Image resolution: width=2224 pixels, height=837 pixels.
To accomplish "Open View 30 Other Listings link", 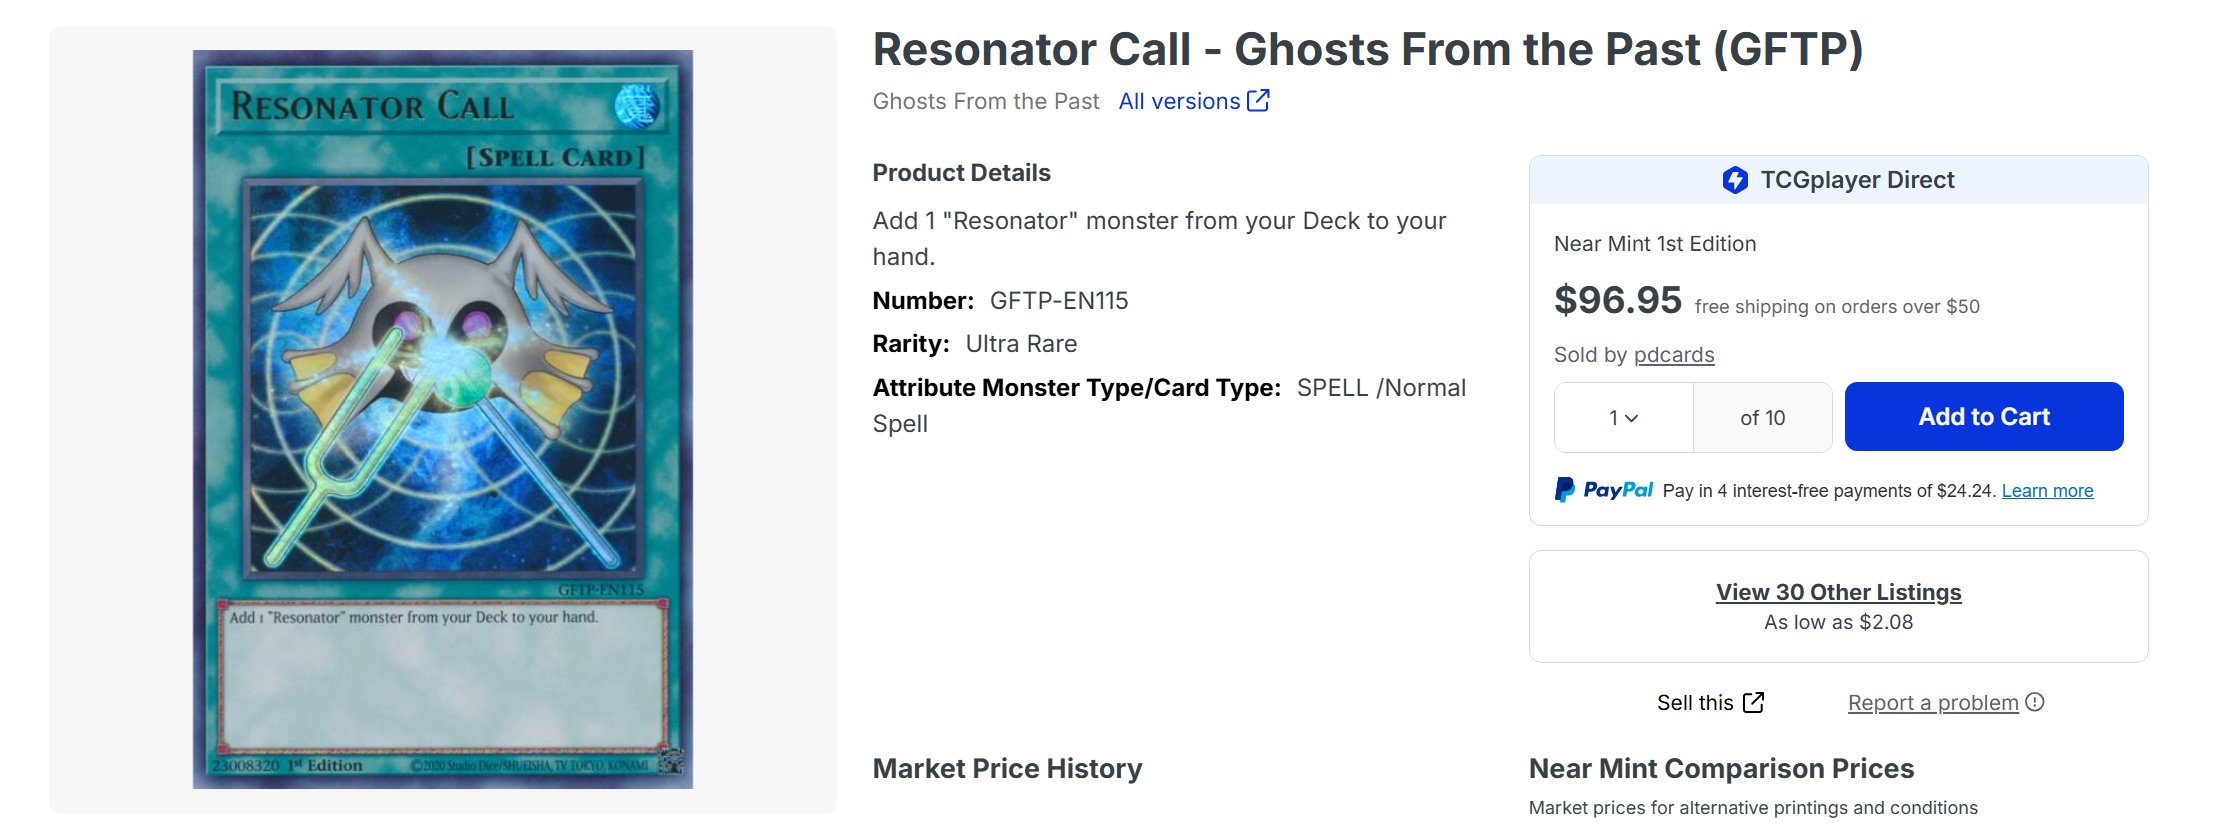I will coord(1838,592).
